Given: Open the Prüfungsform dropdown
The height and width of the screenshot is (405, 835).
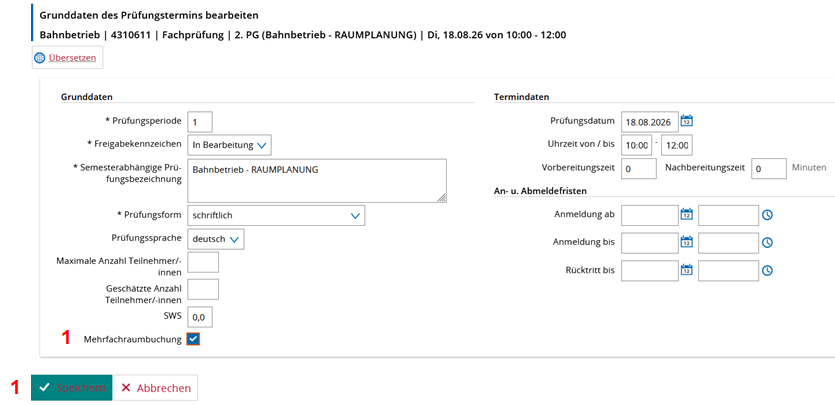Looking at the screenshot, I should pos(276,216).
